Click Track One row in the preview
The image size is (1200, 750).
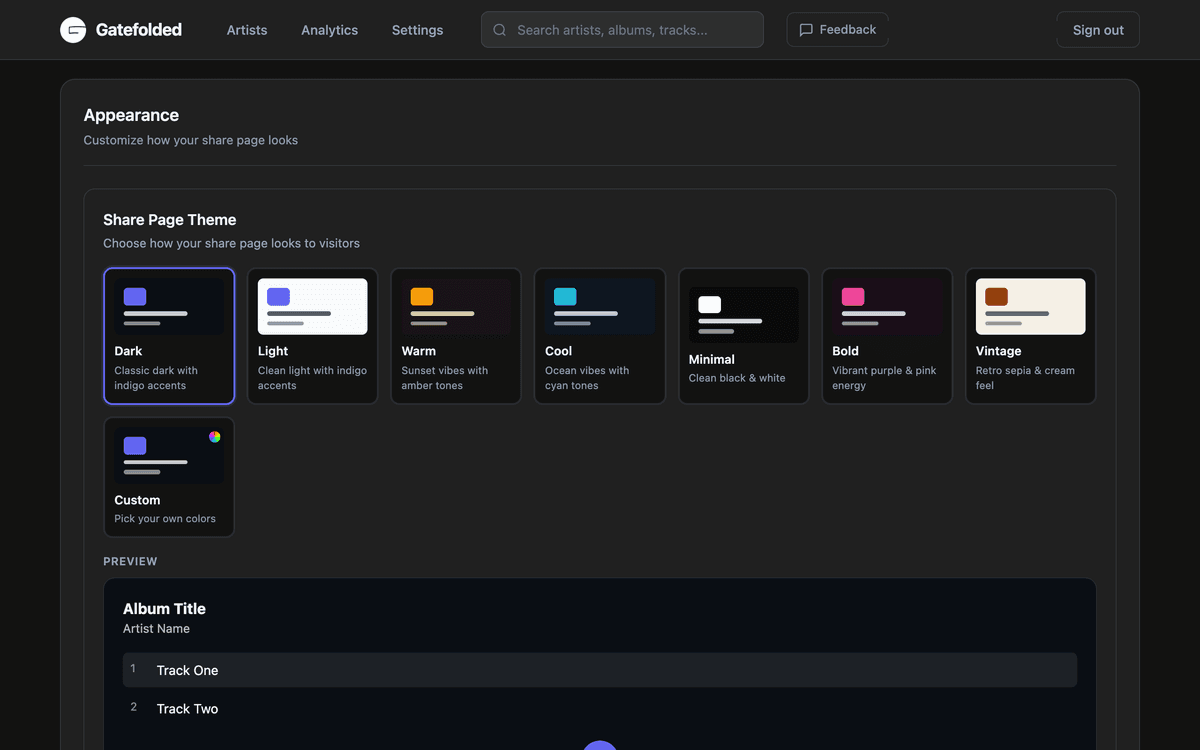600,670
